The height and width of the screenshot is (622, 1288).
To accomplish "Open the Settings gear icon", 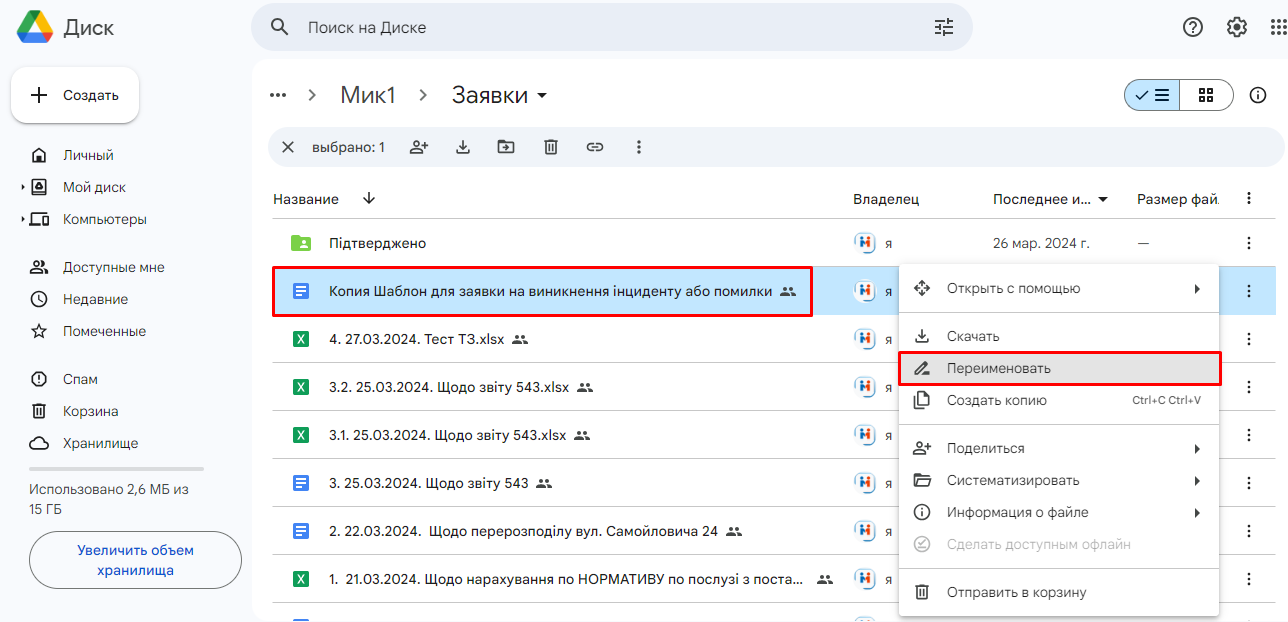I will click(1237, 27).
